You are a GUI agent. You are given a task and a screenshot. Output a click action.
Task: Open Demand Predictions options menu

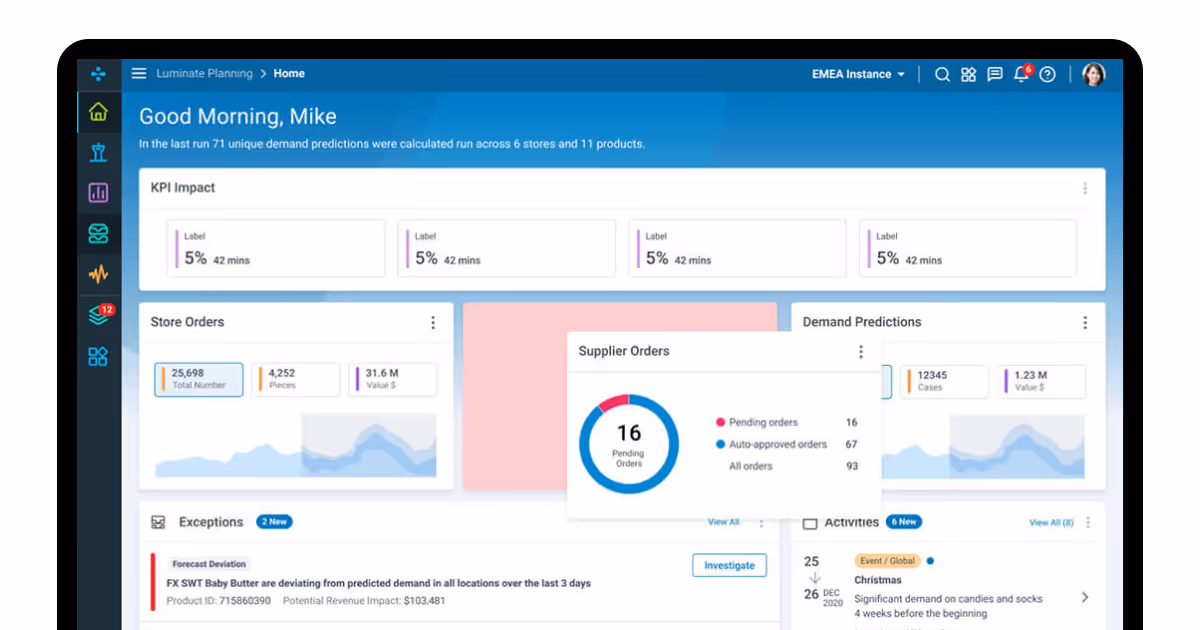pos(1085,322)
